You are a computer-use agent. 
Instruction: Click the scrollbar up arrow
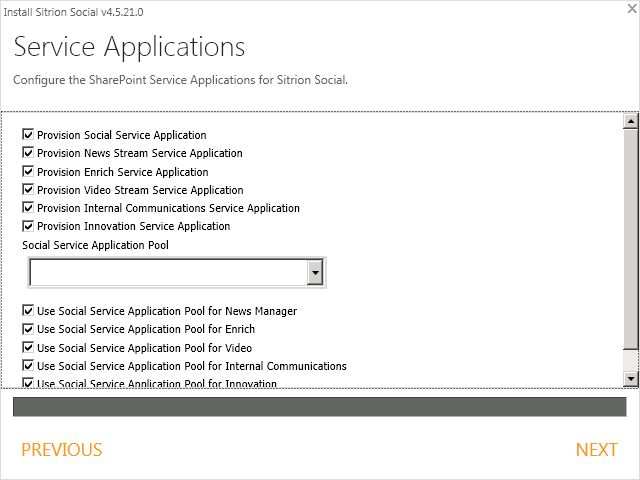[x=630, y=121]
